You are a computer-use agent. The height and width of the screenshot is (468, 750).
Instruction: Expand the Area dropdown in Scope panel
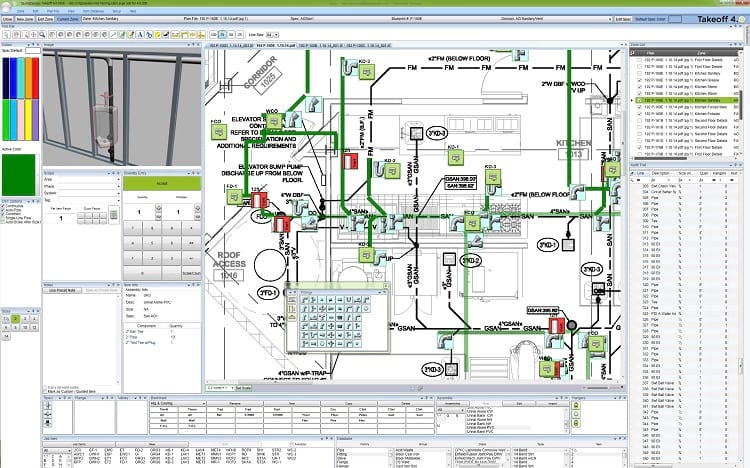click(x=88, y=179)
